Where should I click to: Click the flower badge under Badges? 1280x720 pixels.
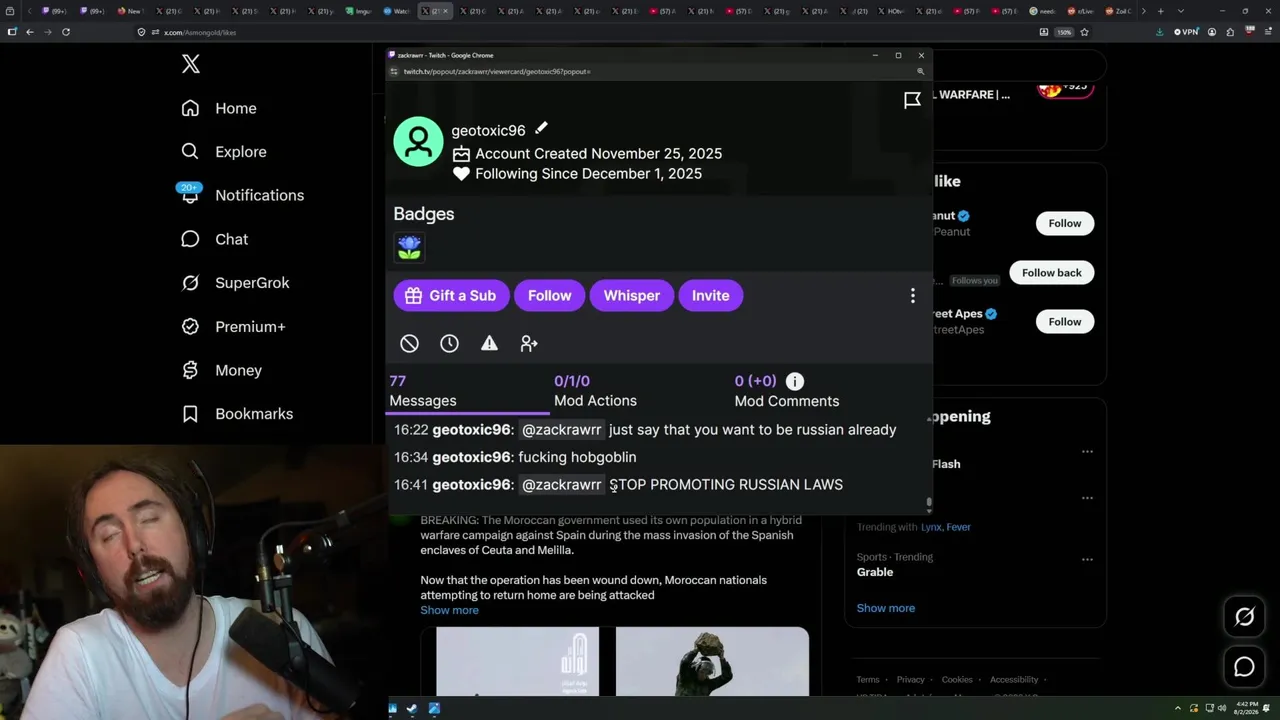(409, 247)
